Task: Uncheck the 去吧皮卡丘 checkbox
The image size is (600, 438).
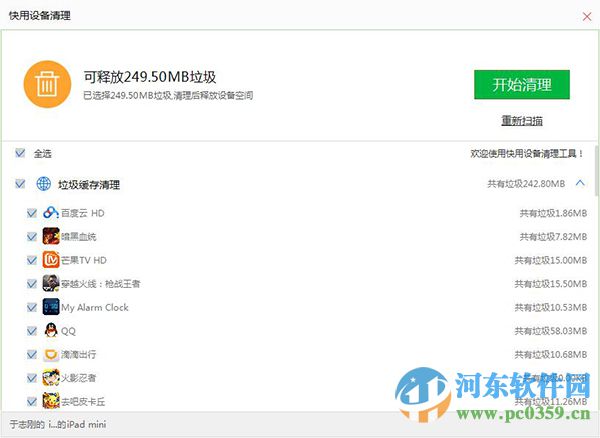Action: coord(32,402)
